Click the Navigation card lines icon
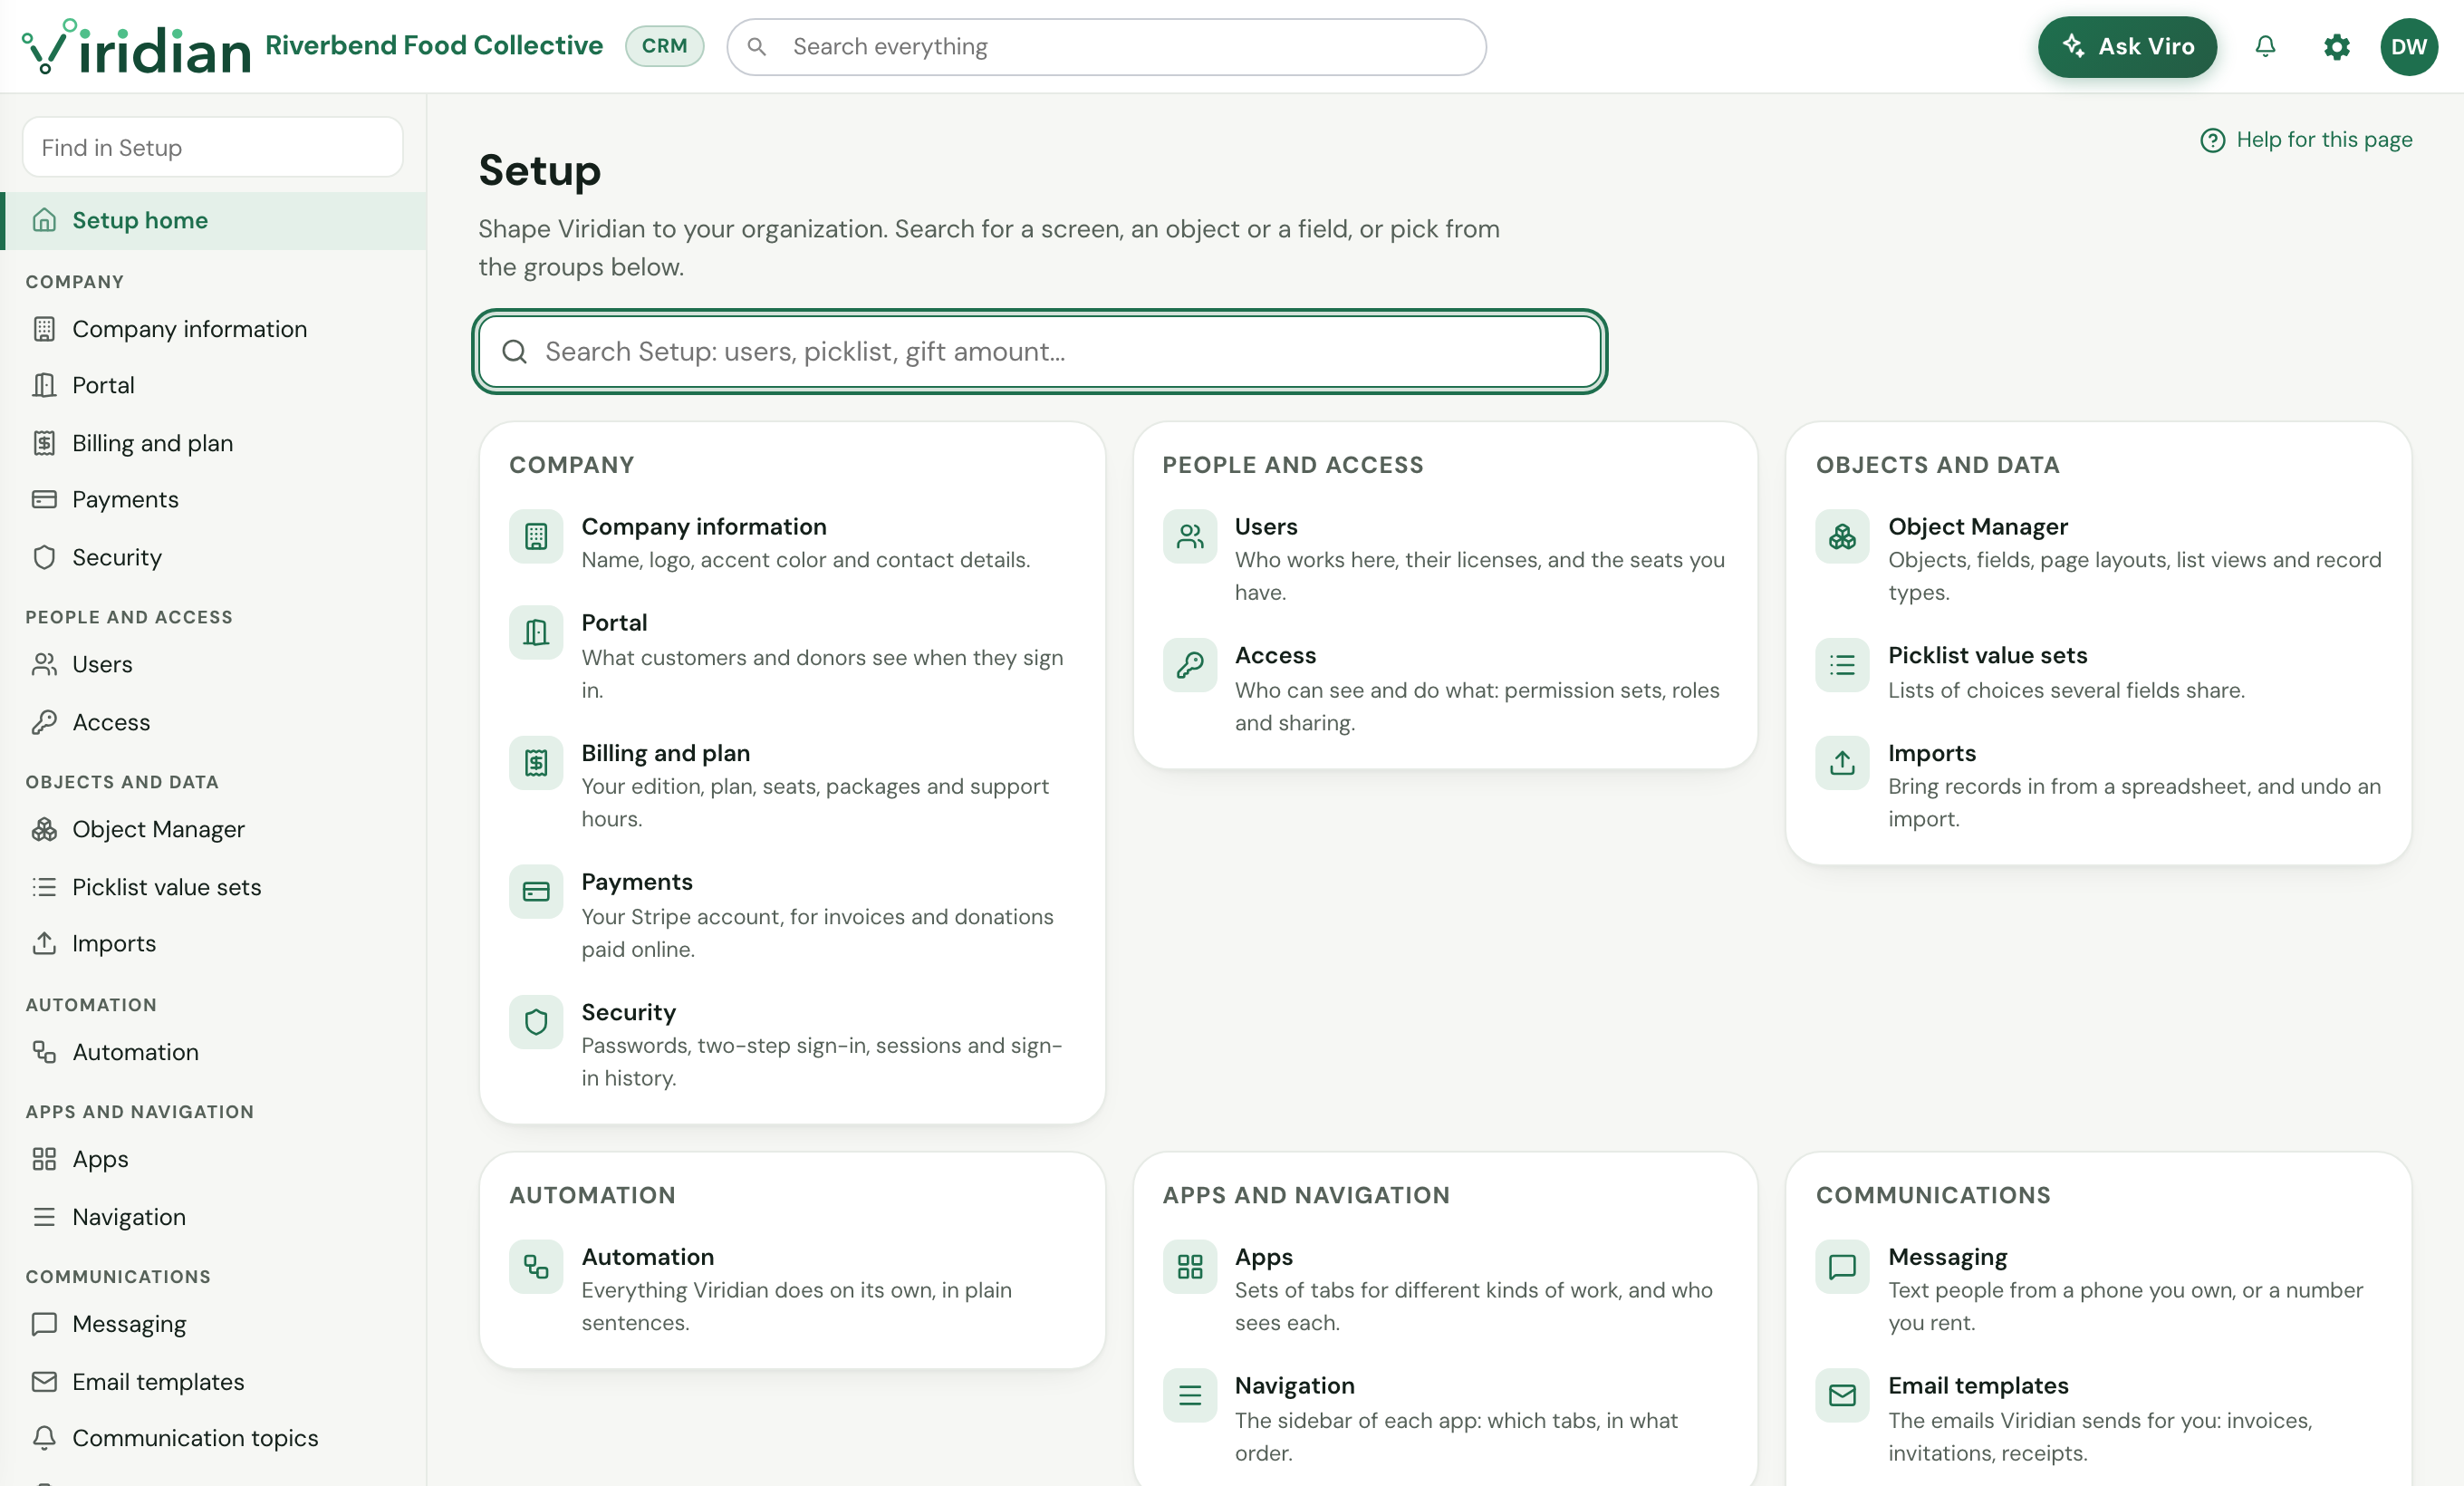 click(1189, 1395)
